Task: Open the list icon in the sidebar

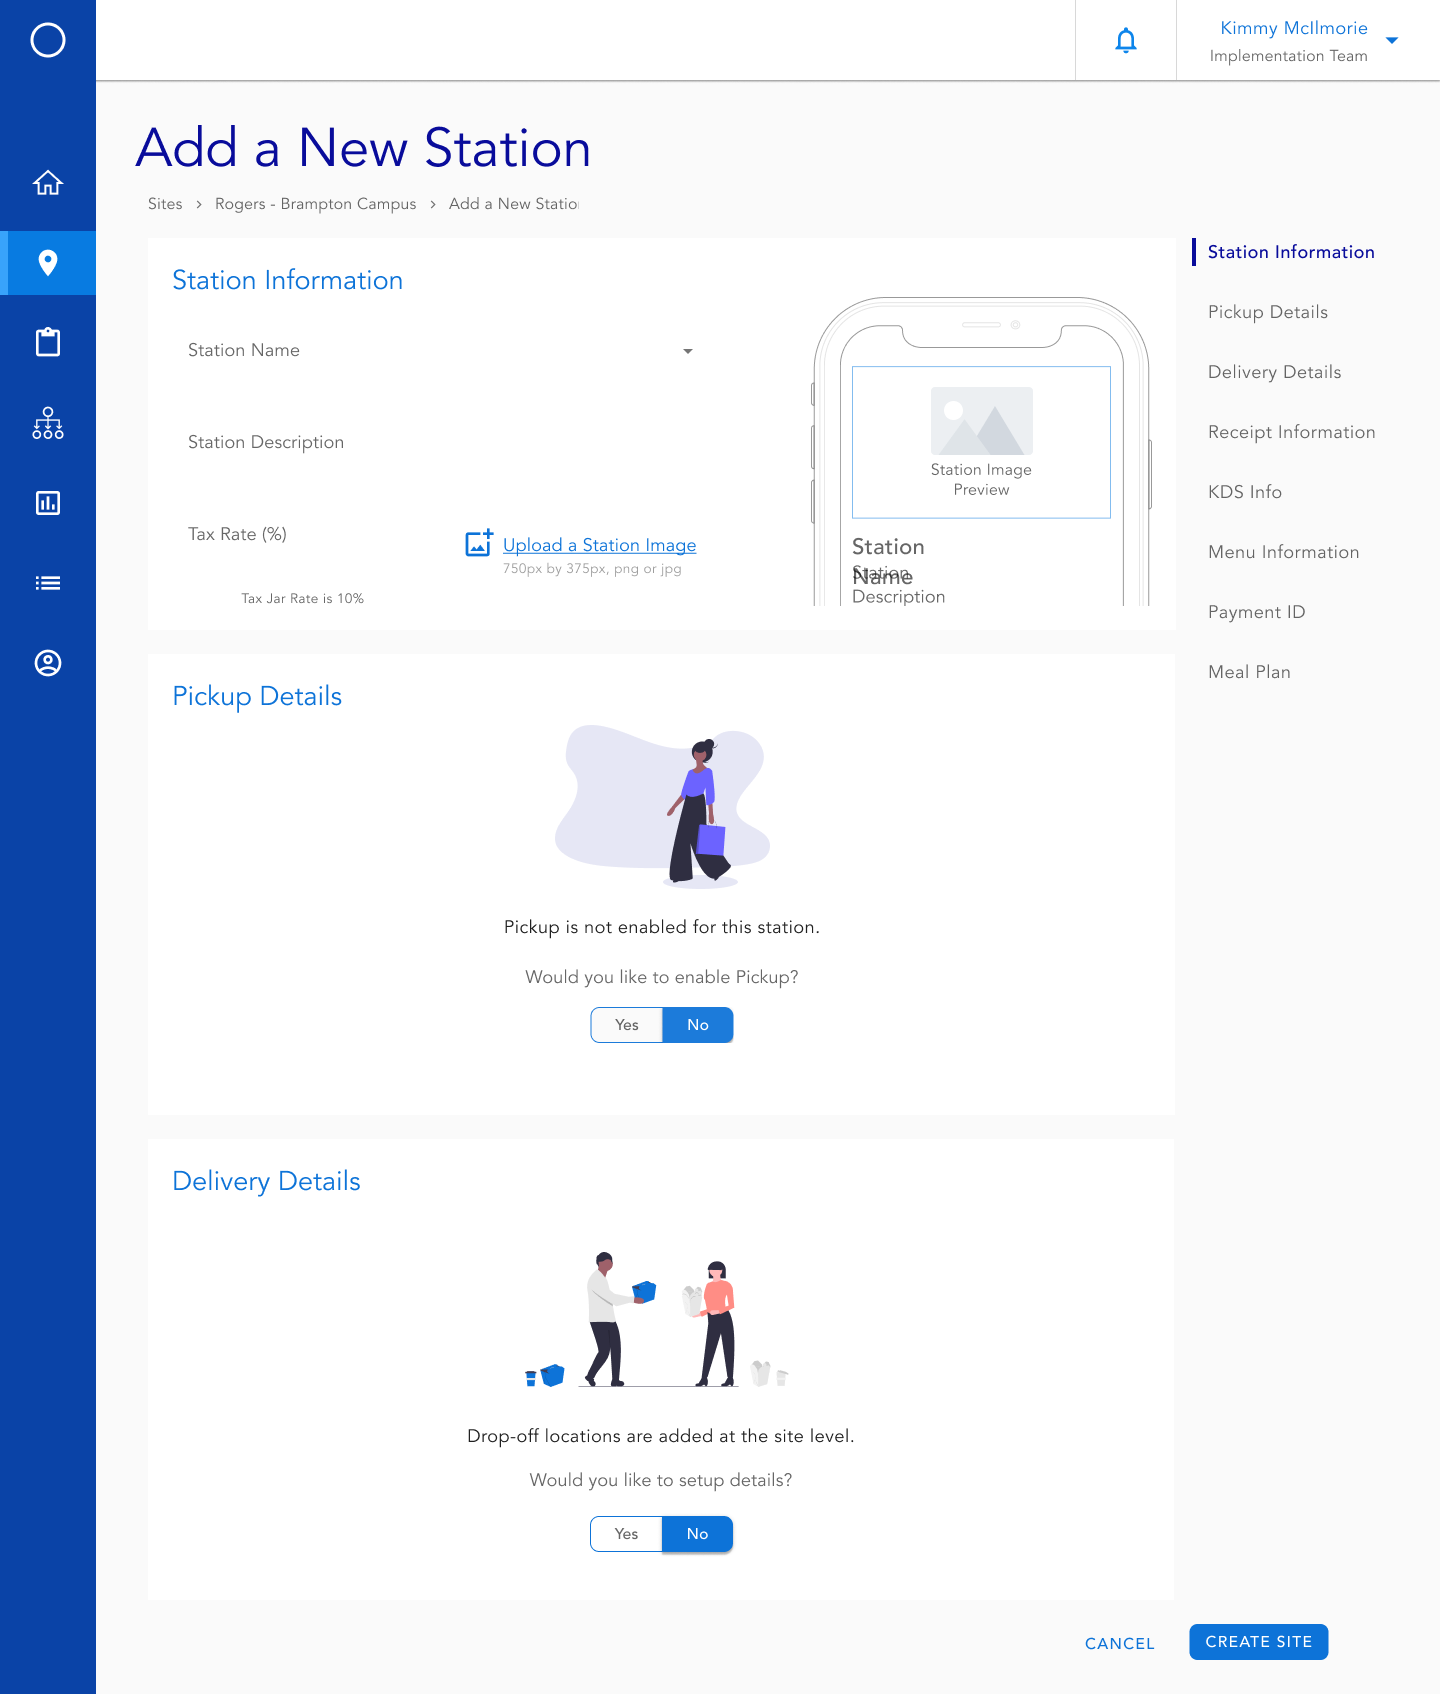Action: pos(48,583)
